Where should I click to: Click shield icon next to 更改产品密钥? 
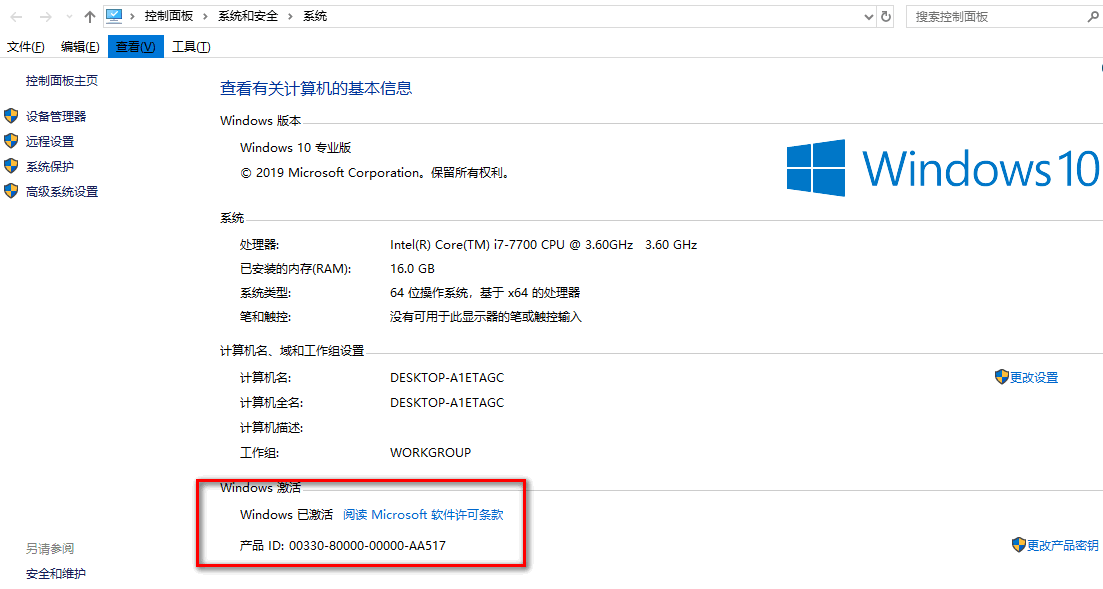tap(1018, 545)
